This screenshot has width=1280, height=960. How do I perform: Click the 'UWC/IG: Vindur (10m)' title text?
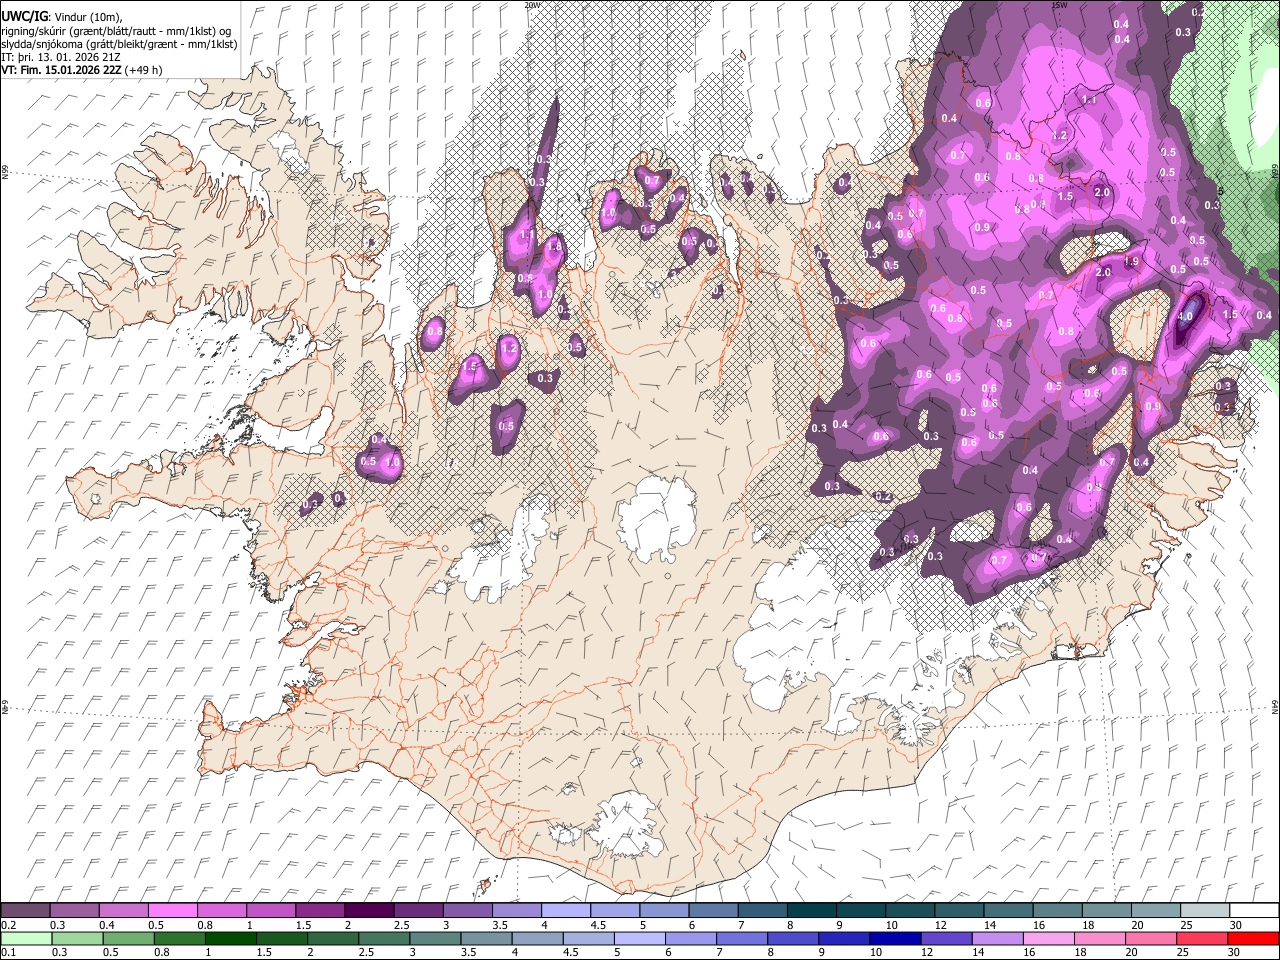tap(61, 16)
